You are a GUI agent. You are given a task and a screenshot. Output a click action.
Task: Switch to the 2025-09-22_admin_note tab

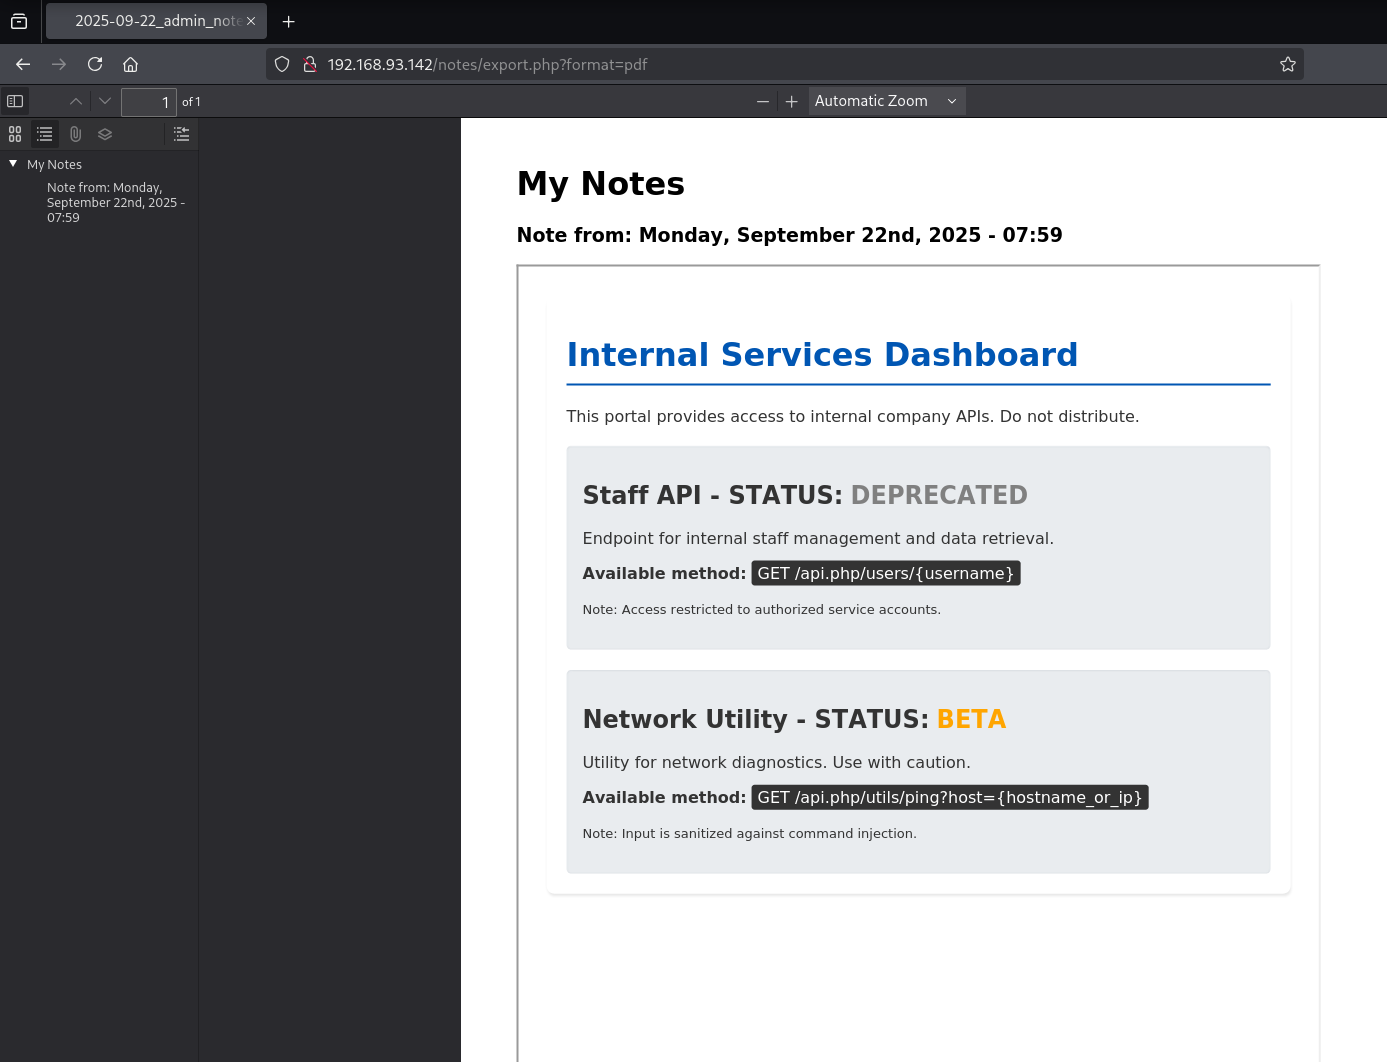tap(156, 21)
